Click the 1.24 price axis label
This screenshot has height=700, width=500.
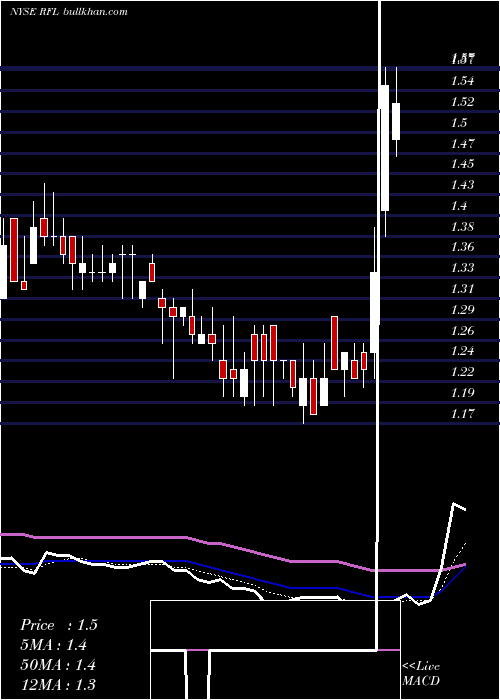click(462, 350)
